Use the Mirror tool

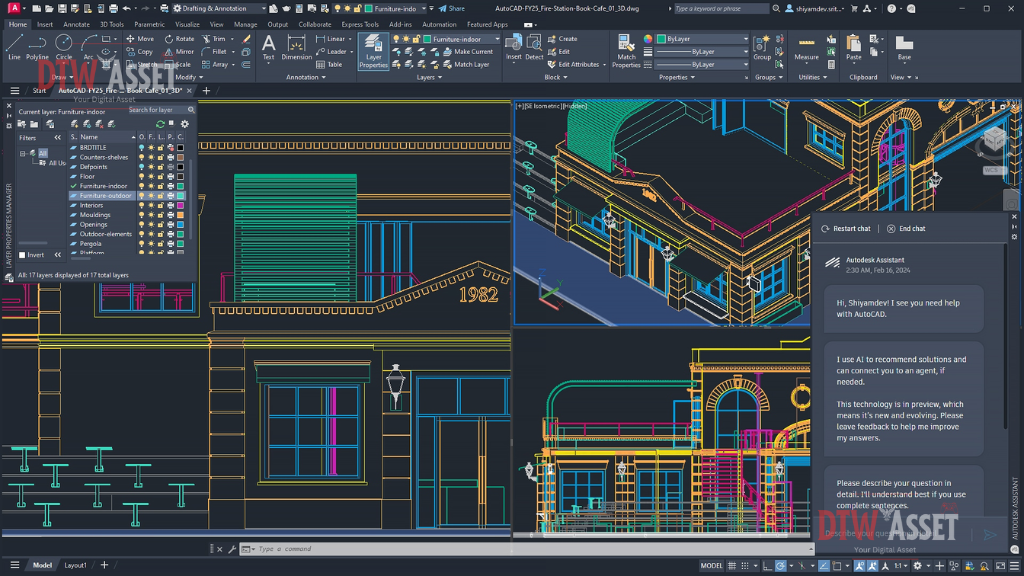[x=180, y=52]
